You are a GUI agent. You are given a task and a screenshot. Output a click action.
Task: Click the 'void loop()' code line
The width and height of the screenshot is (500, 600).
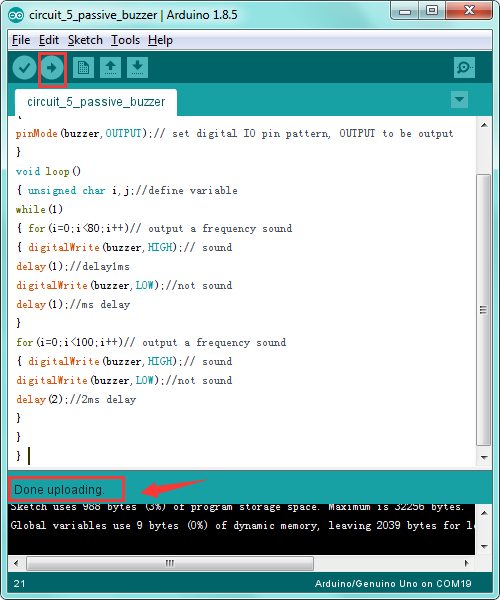48,171
